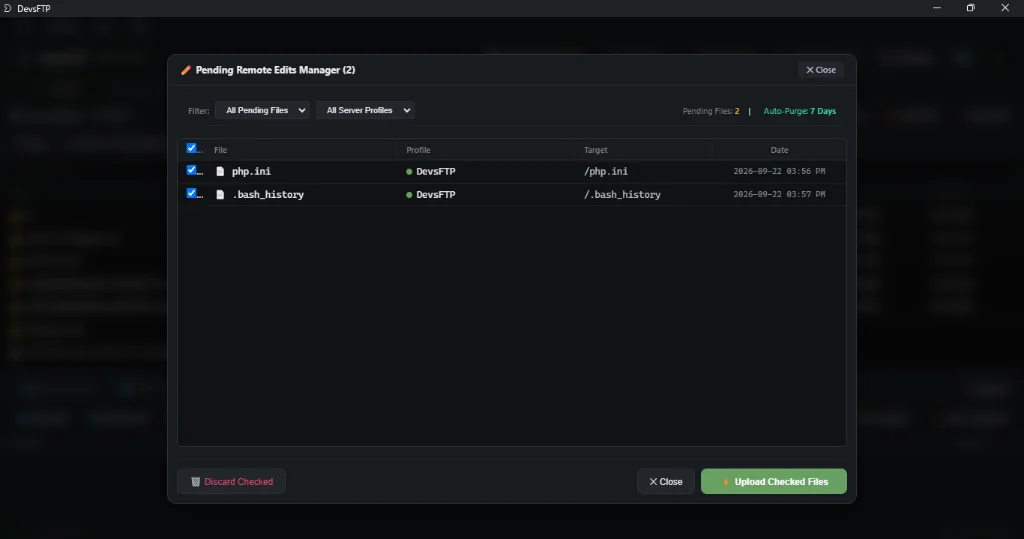Viewport: 1024px width, 539px height.
Task: Close dialog using top-right Close button
Action: pos(821,70)
